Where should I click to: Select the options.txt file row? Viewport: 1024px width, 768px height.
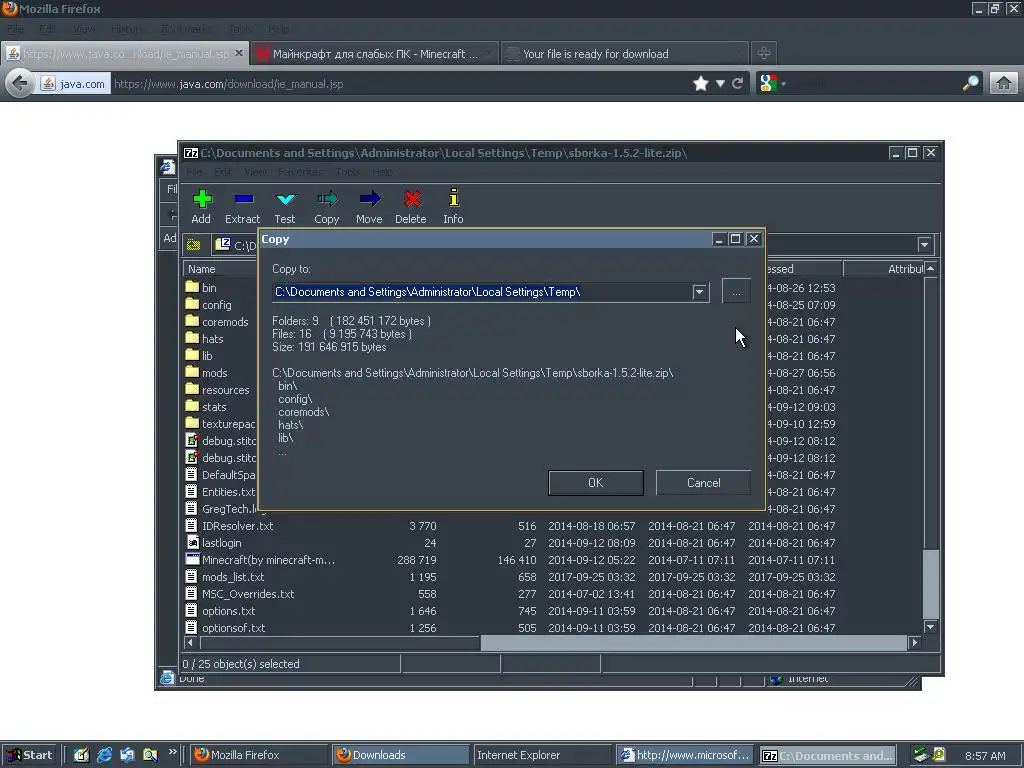point(553,611)
